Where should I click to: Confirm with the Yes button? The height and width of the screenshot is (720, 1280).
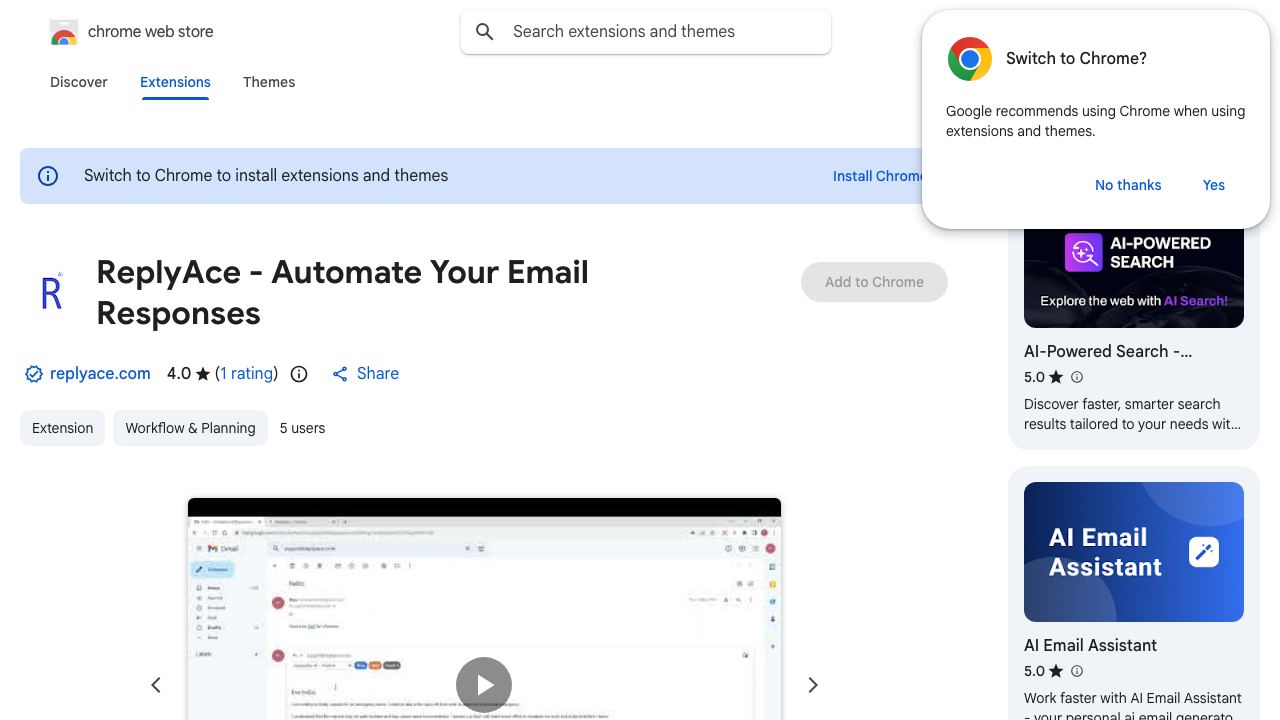click(x=1214, y=185)
